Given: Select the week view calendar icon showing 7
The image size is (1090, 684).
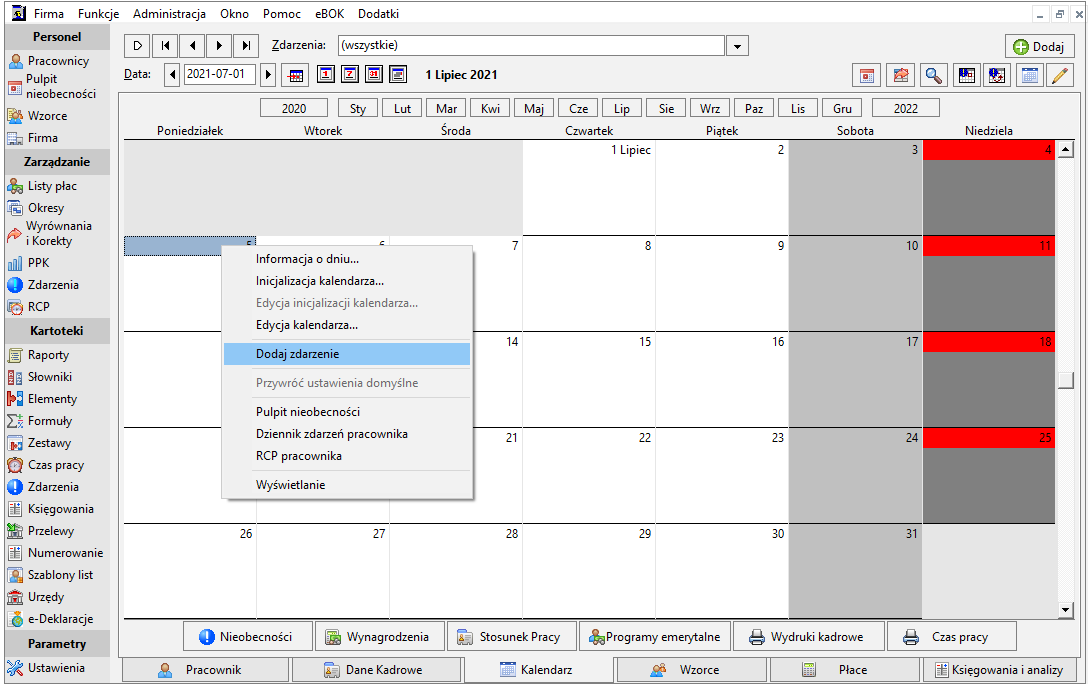Looking at the screenshot, I should [350, 74].
